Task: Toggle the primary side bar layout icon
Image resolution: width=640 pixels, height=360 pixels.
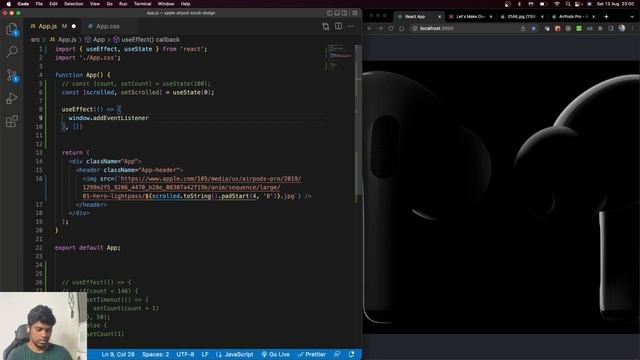Action: (330, 13)
